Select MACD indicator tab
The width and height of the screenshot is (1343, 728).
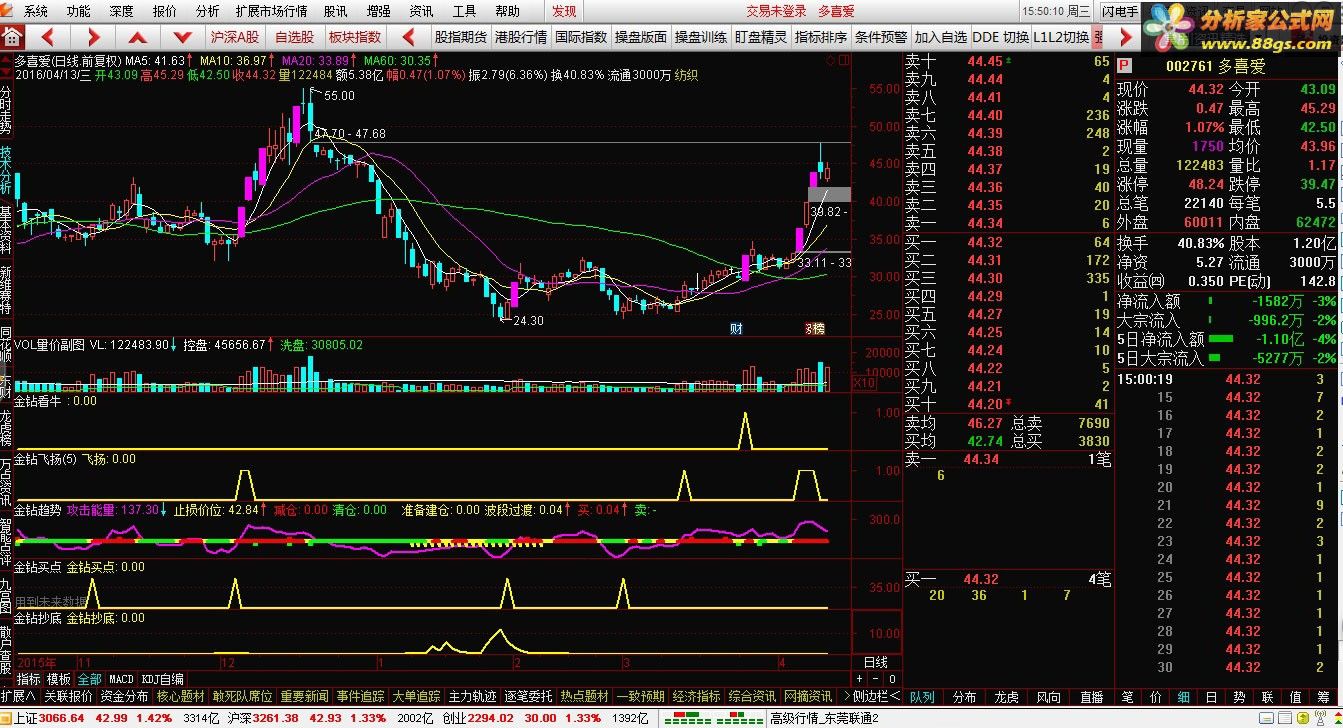[x=121, y=679]
